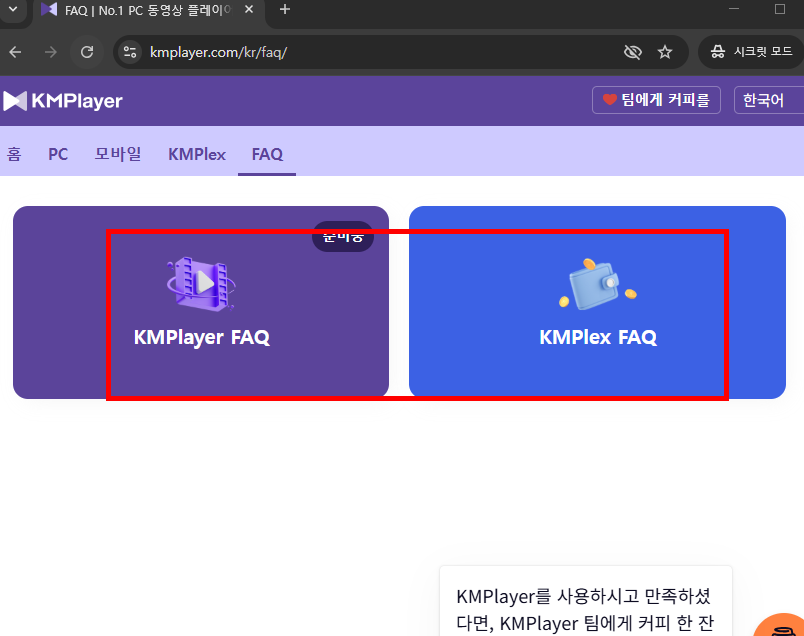Click the browser forward arrow
This screenshot has height=636, width=804.
[x=51, y=52]
